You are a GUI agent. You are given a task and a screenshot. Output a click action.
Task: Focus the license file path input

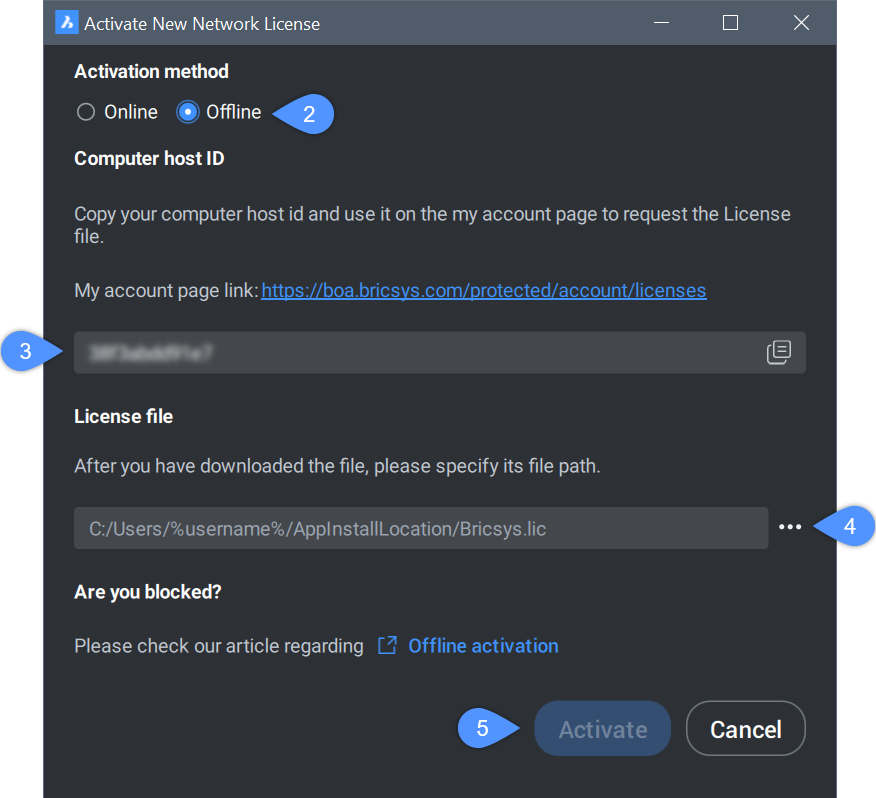pos(420,528)
